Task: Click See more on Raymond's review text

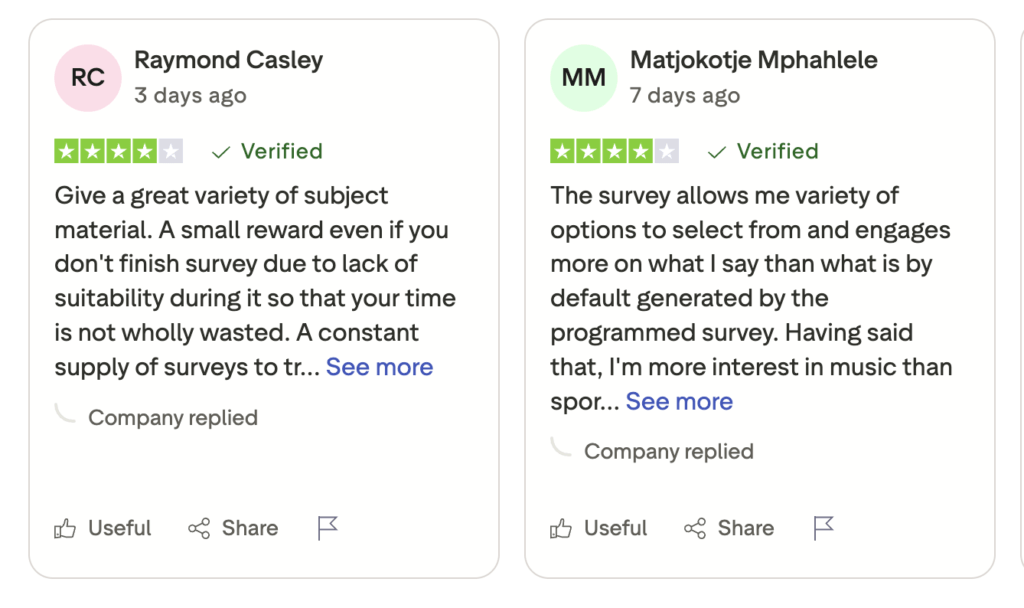Action: point(379,367)
